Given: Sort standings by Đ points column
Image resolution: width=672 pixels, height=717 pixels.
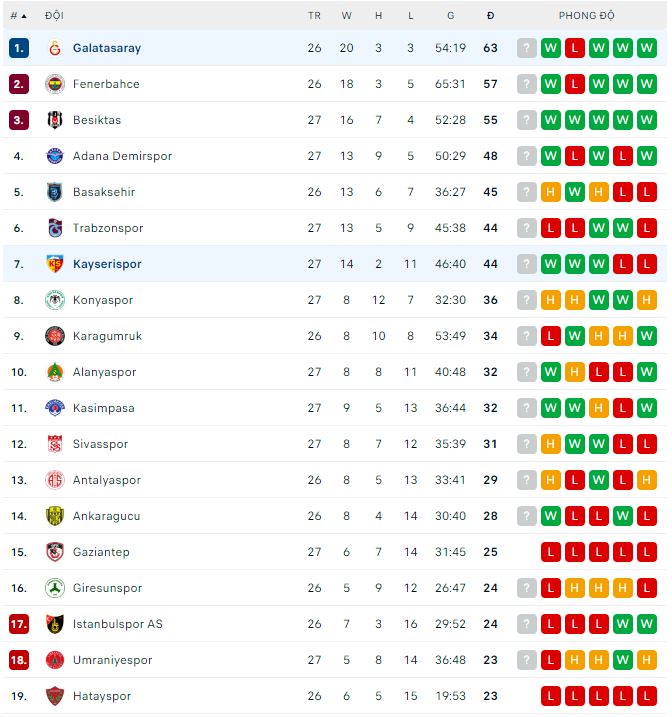Looking at the screenshot, I should [490, 16].
